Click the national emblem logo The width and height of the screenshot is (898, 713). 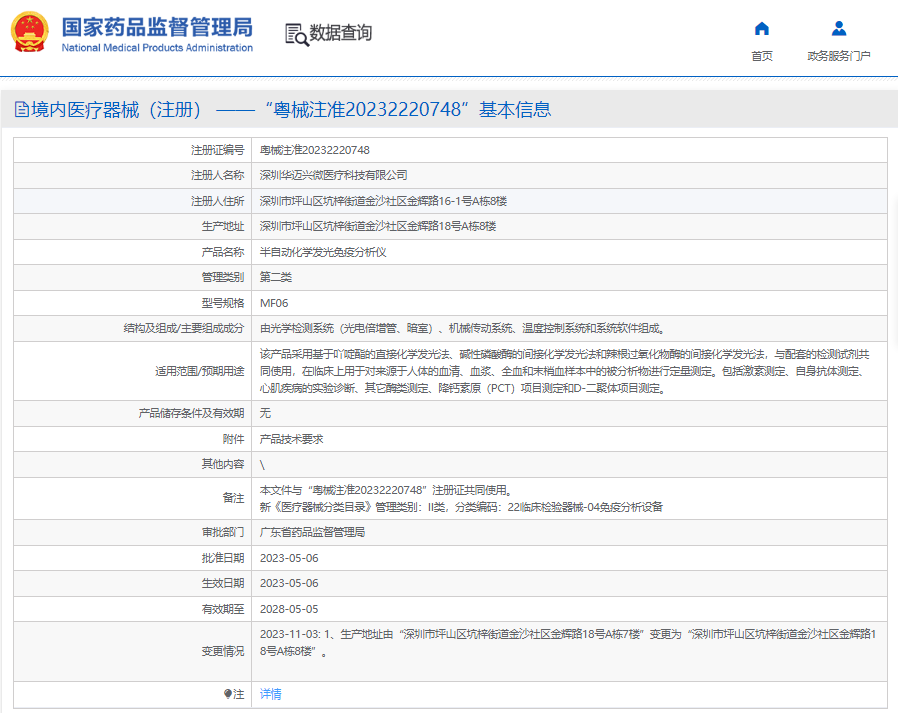point(30,31)
